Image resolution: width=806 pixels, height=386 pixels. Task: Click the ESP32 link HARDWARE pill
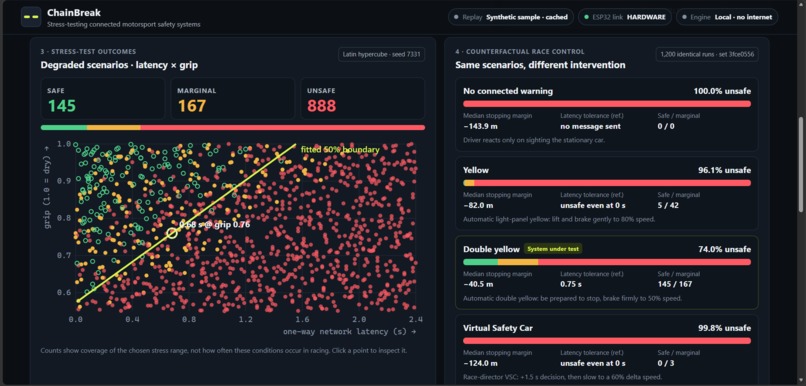pos(625,17)
